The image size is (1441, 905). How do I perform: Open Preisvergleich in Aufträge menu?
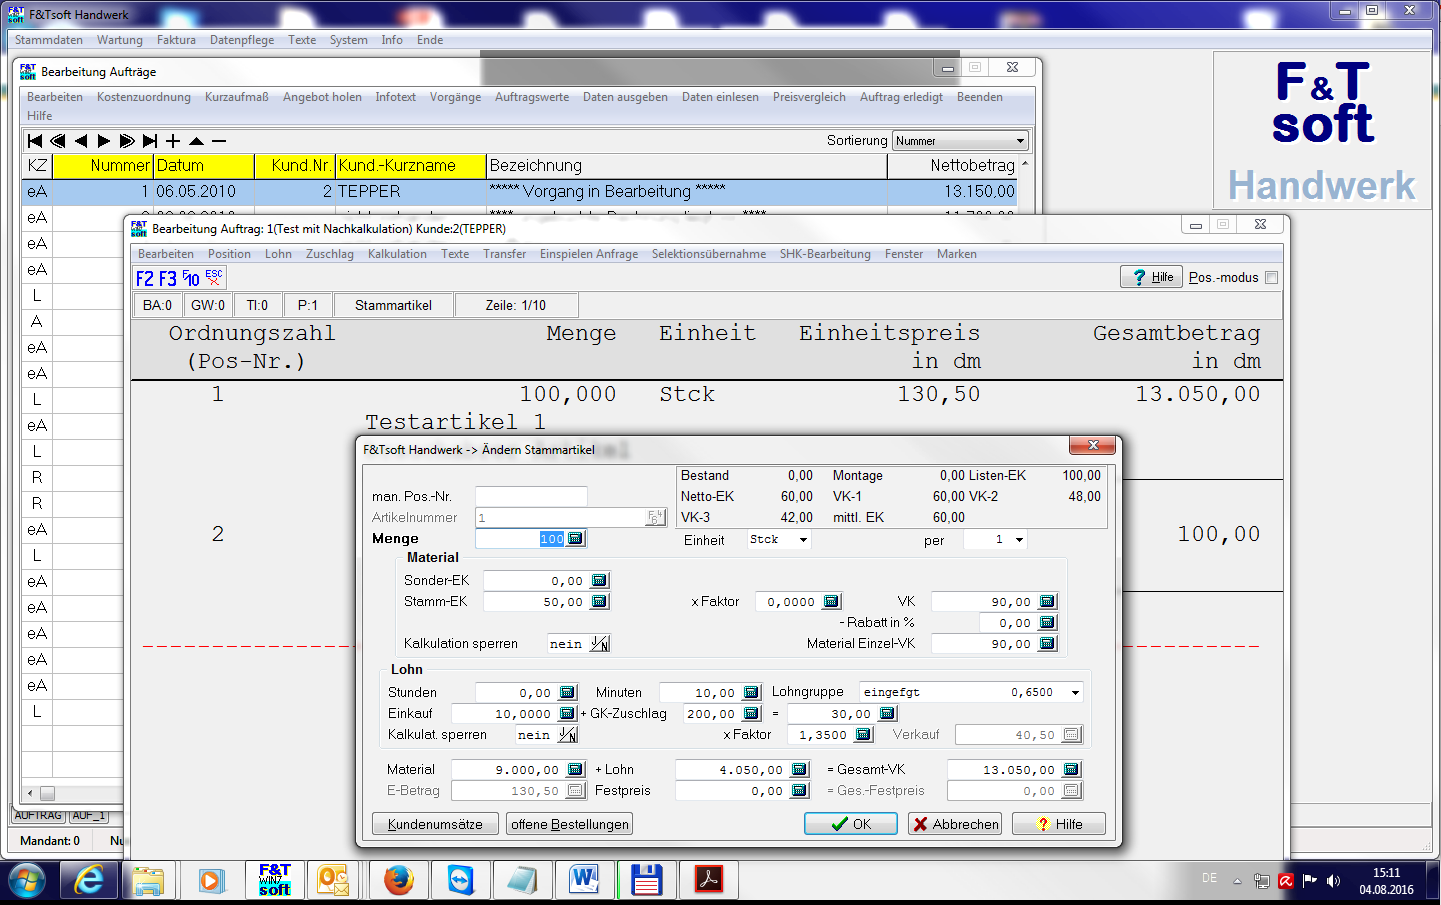tap(809, 97)
